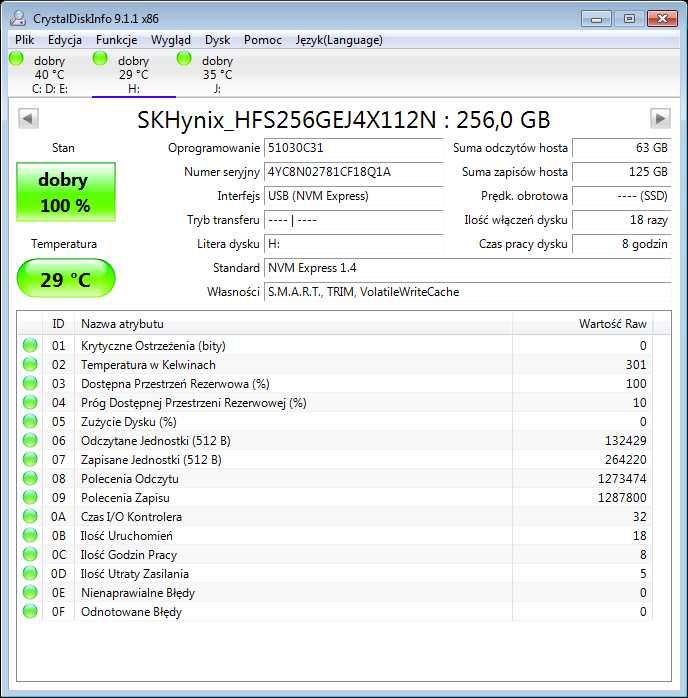688x698 pixels.
Task: Click status icon for Temperatura w Kelwinach row
Action: 30,365
